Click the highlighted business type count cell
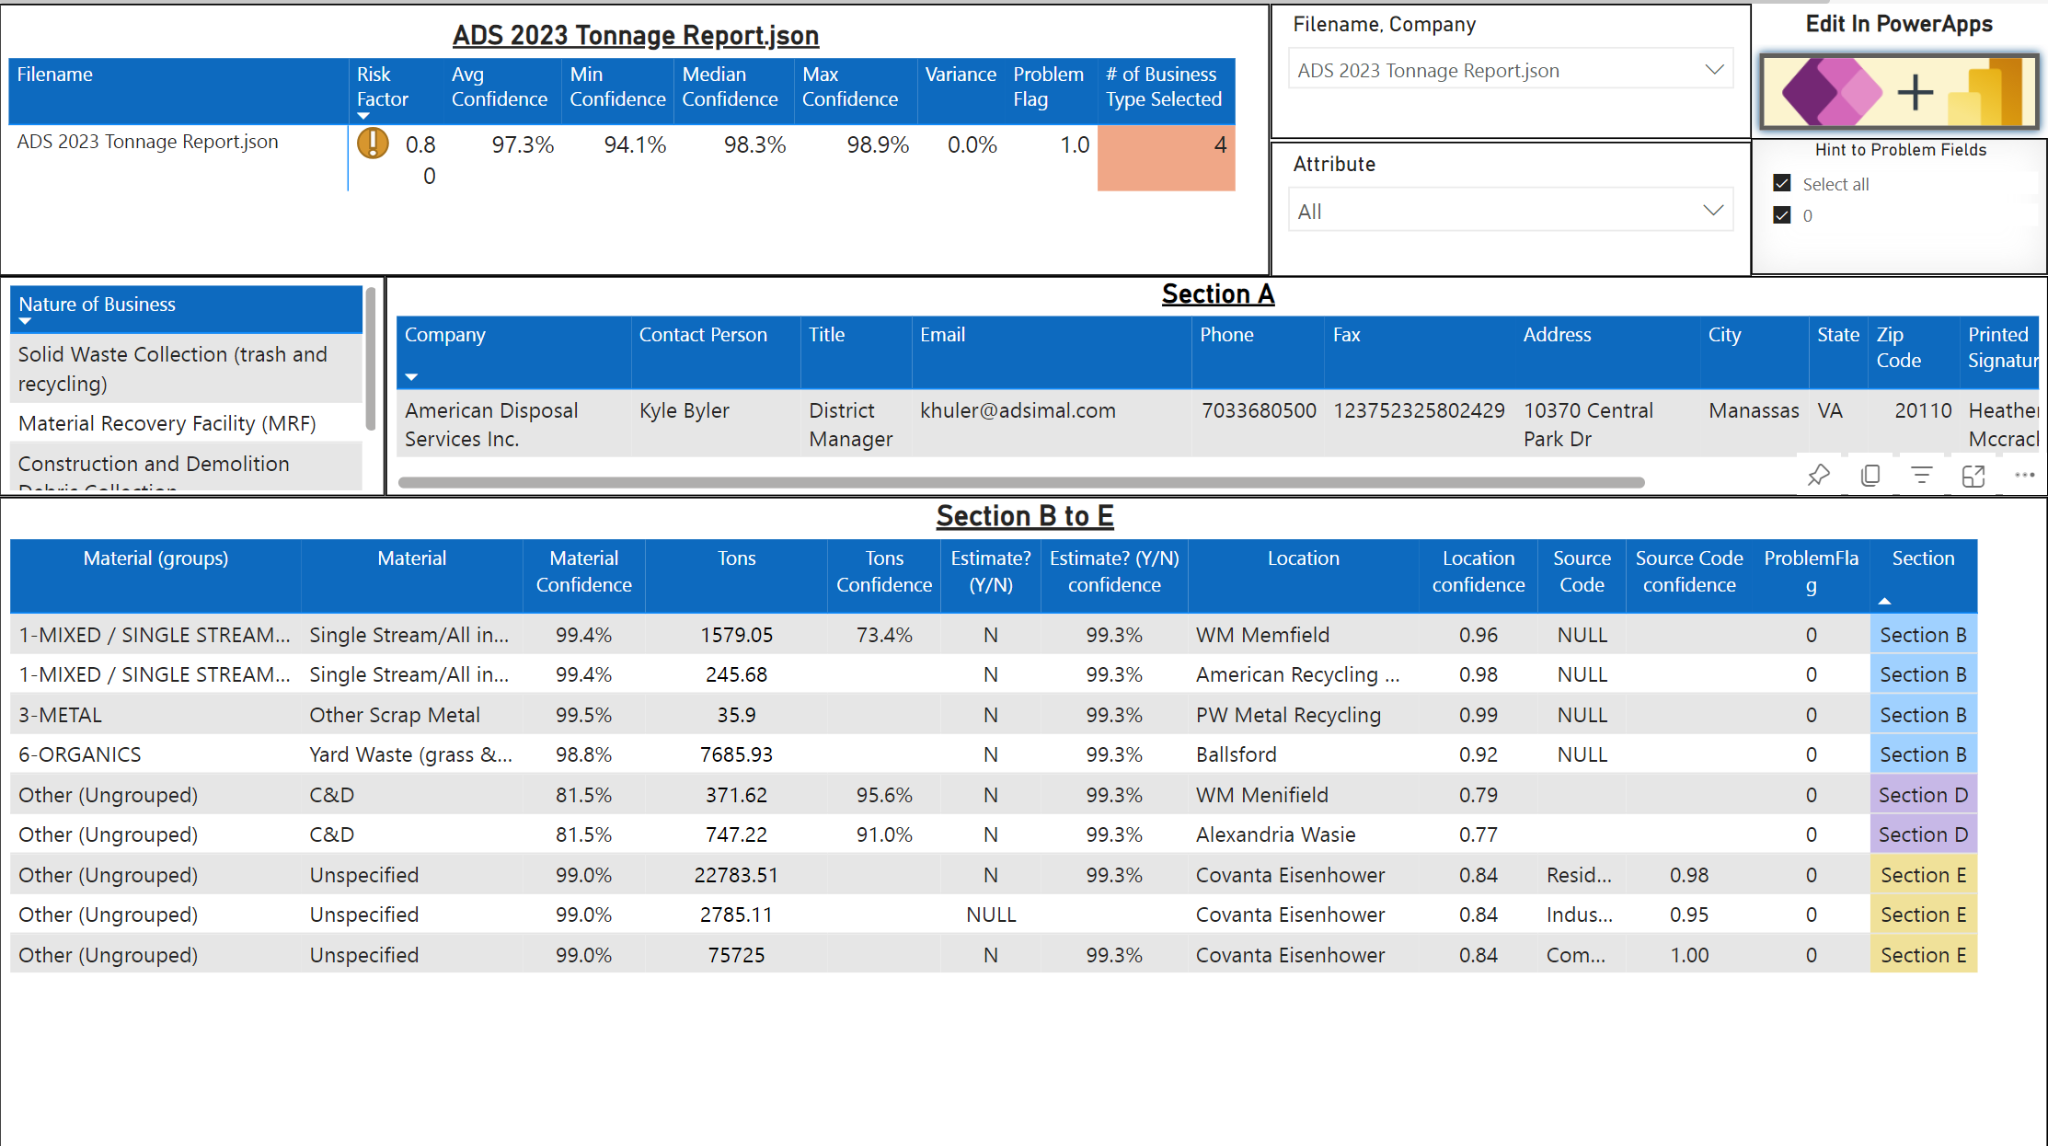This screenshot has height=1146, width=2048. click(x=1165, y=157)
